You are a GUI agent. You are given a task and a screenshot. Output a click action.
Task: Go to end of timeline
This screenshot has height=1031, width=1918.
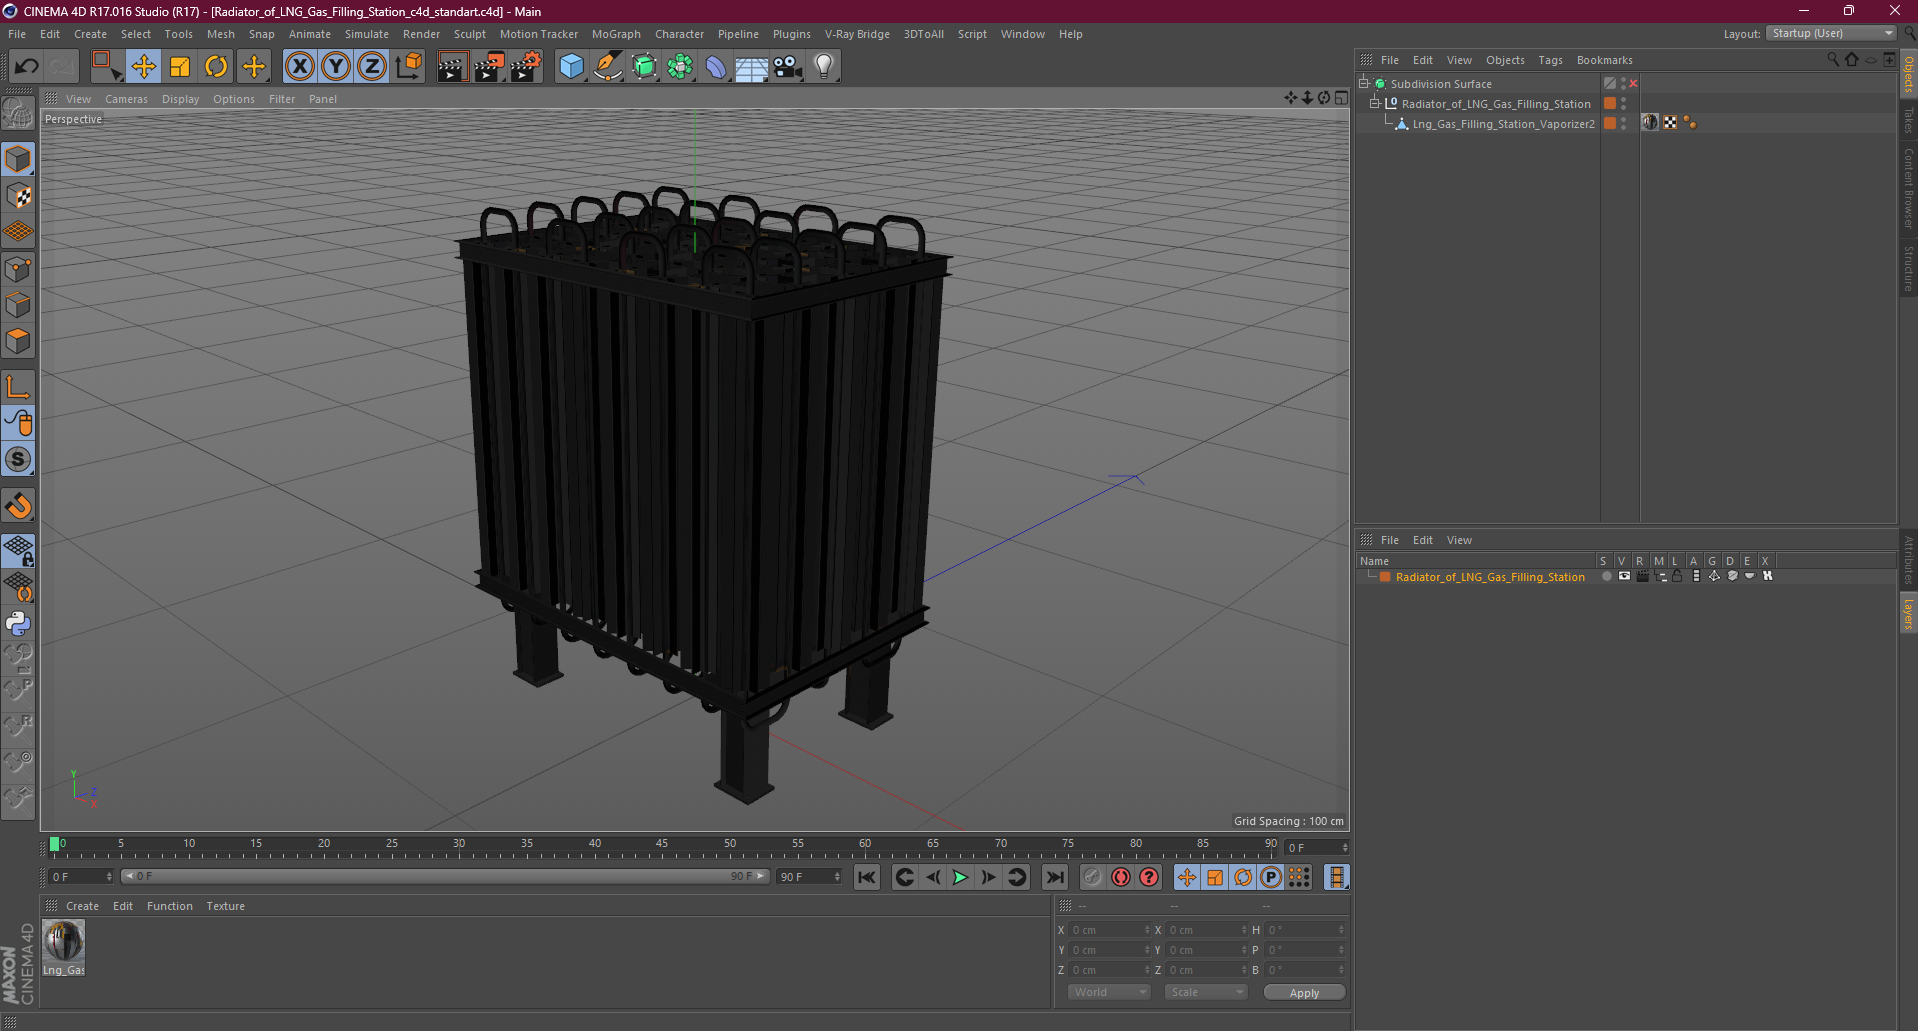pyautogui.click(x=1055, y=877)
